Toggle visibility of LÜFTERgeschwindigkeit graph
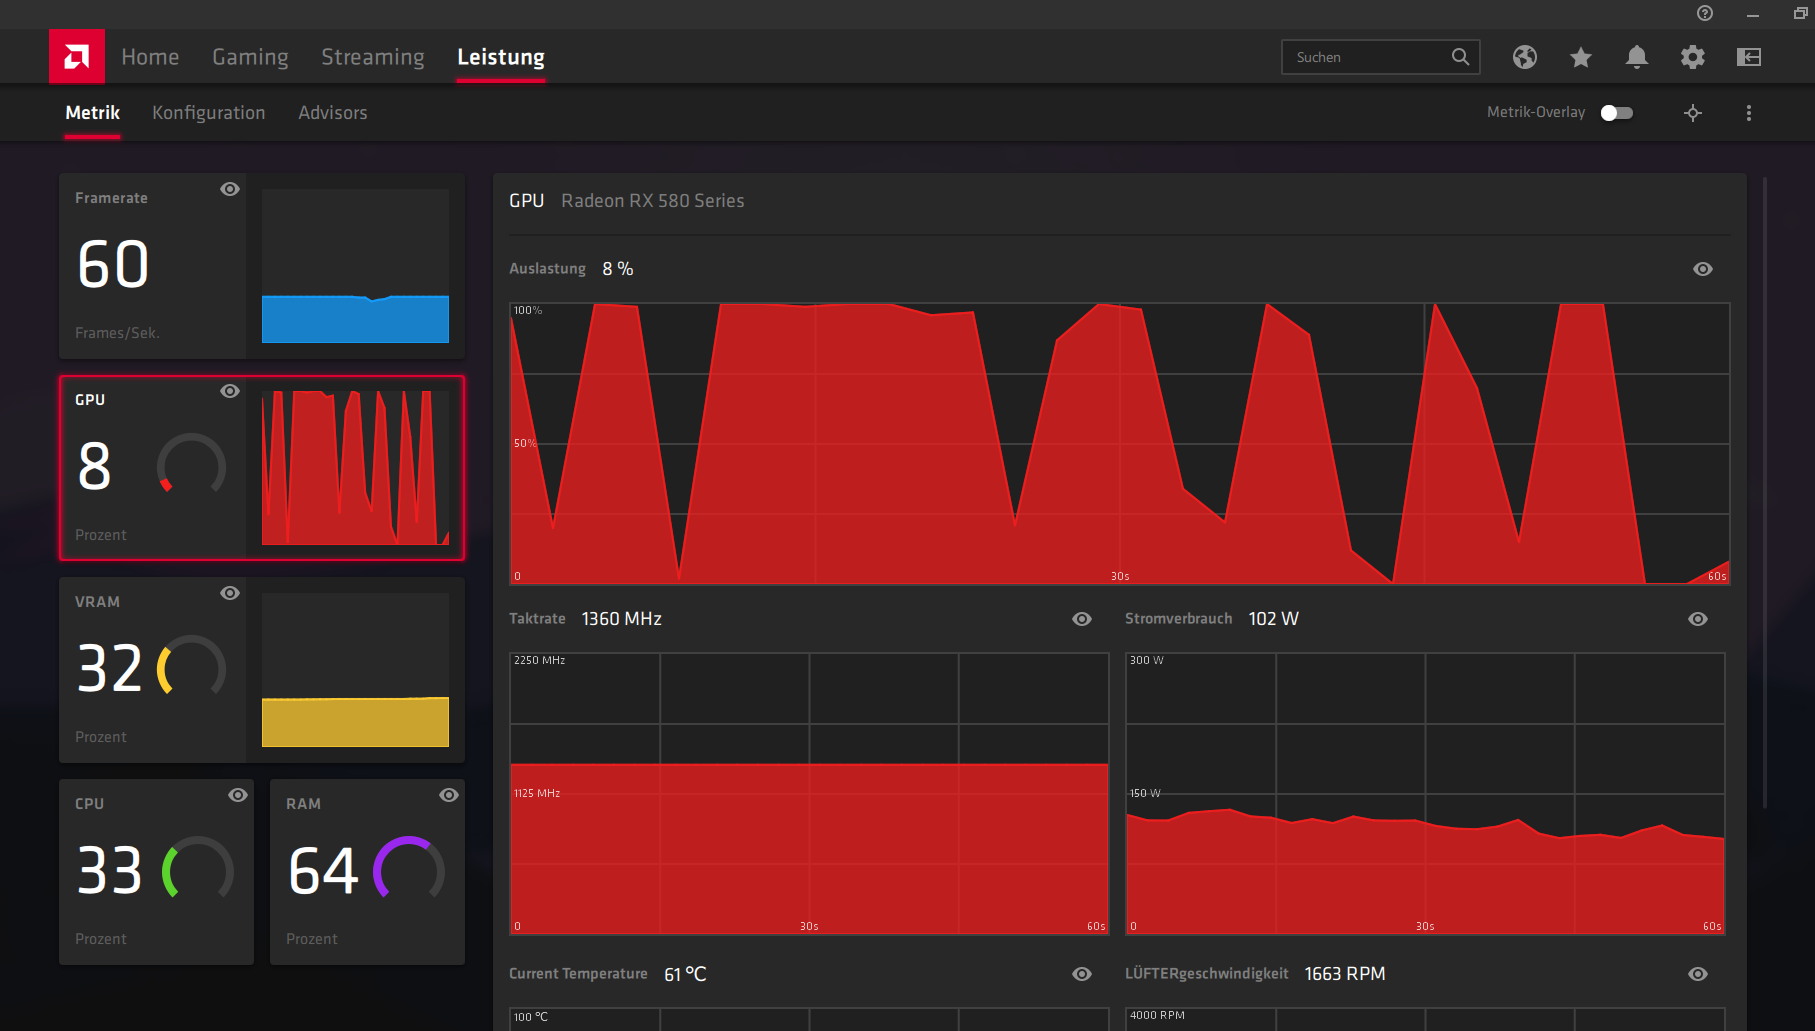1815x1031 pixels. [1698, 974]
